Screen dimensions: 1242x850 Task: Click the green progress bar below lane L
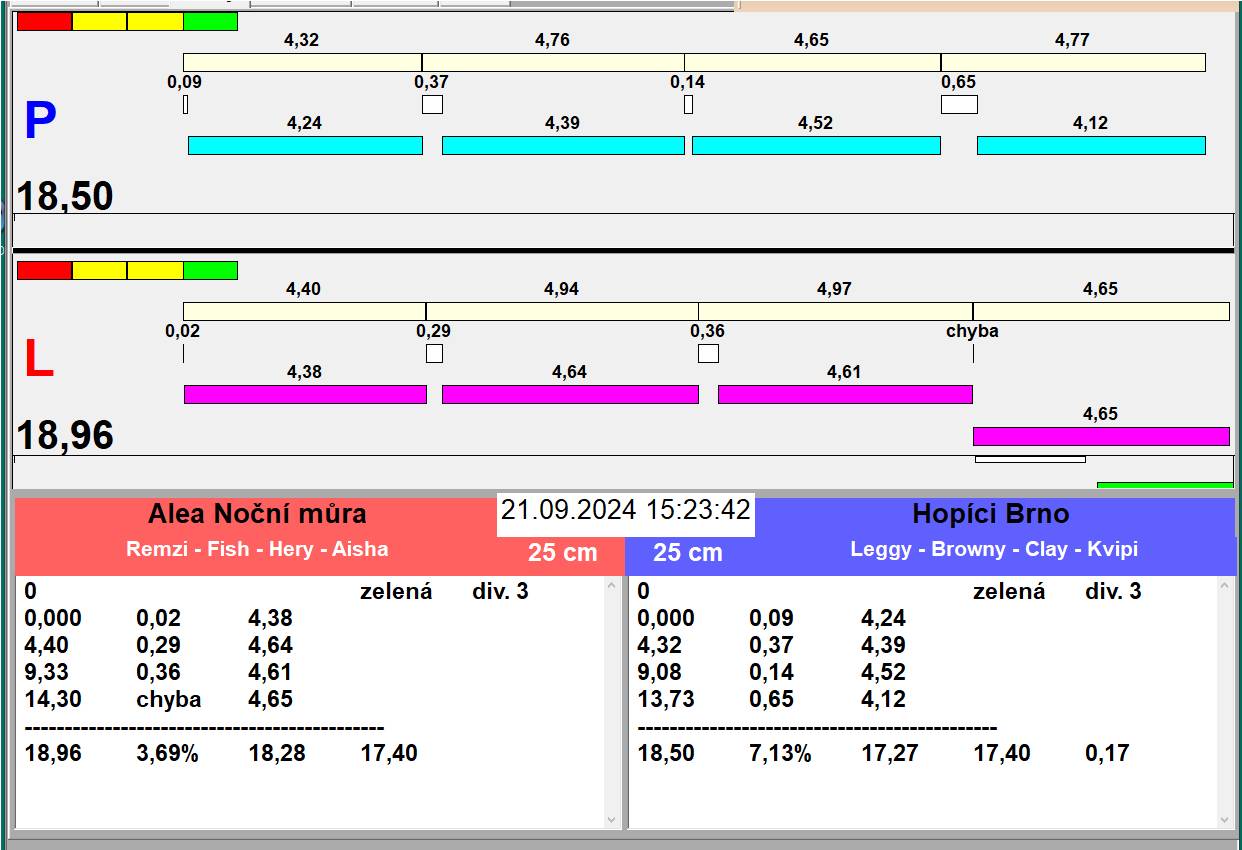(x=1165, y=485)
